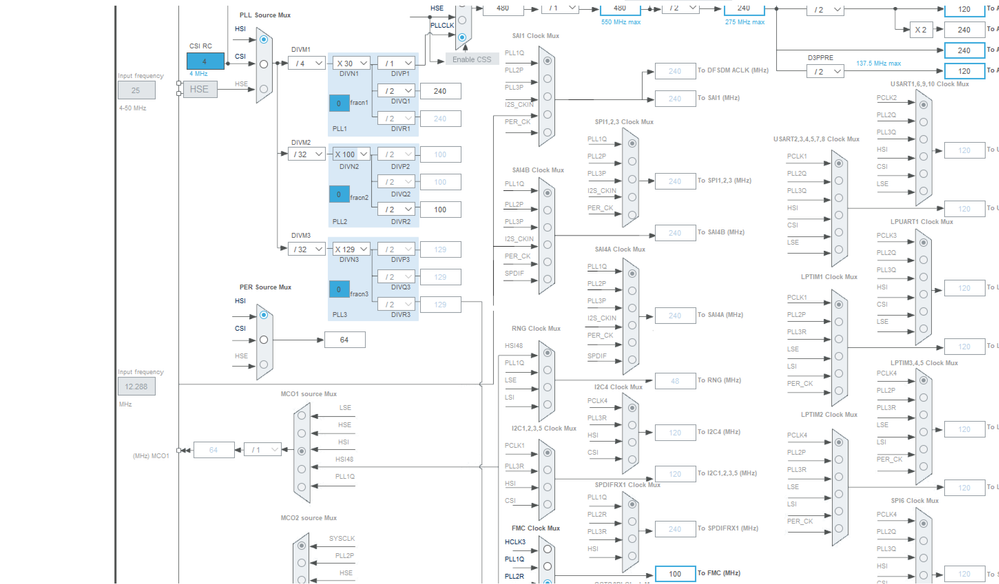Open the DIVN3 X 129 multiplier dropdown

click(x=351, y=249)
